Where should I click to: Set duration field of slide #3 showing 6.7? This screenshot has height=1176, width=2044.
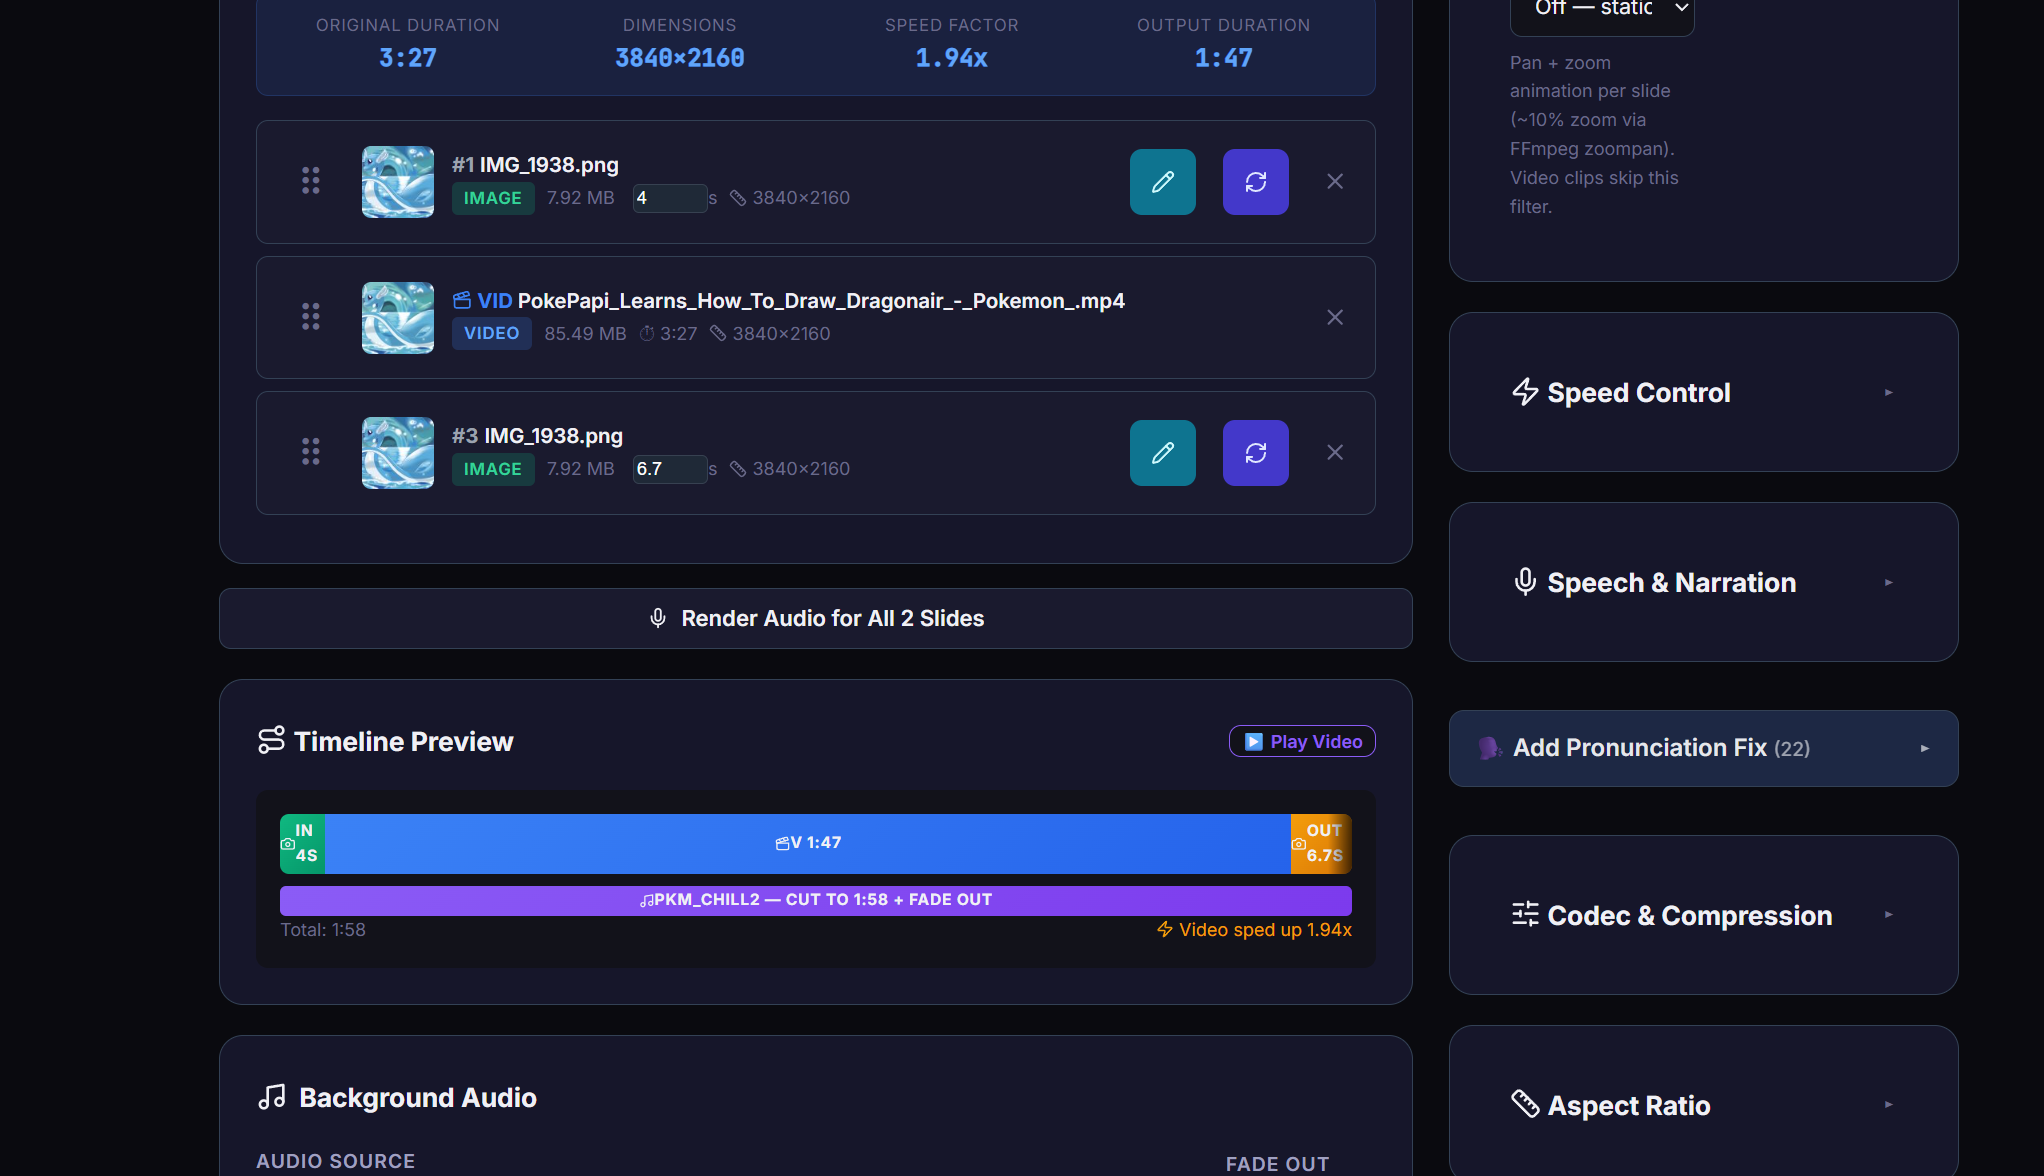tap(670, 469)
